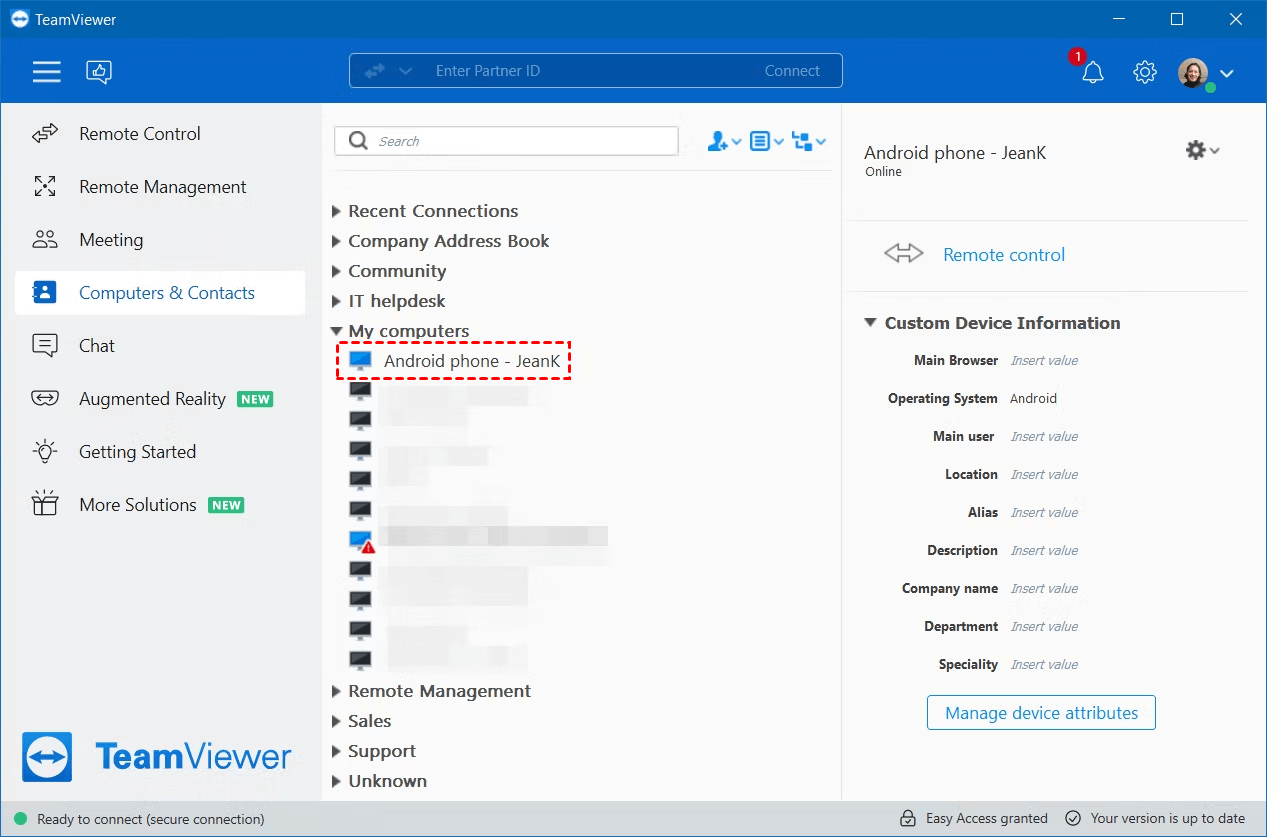
Task: Open the Chat section
Action: [96, 346]
